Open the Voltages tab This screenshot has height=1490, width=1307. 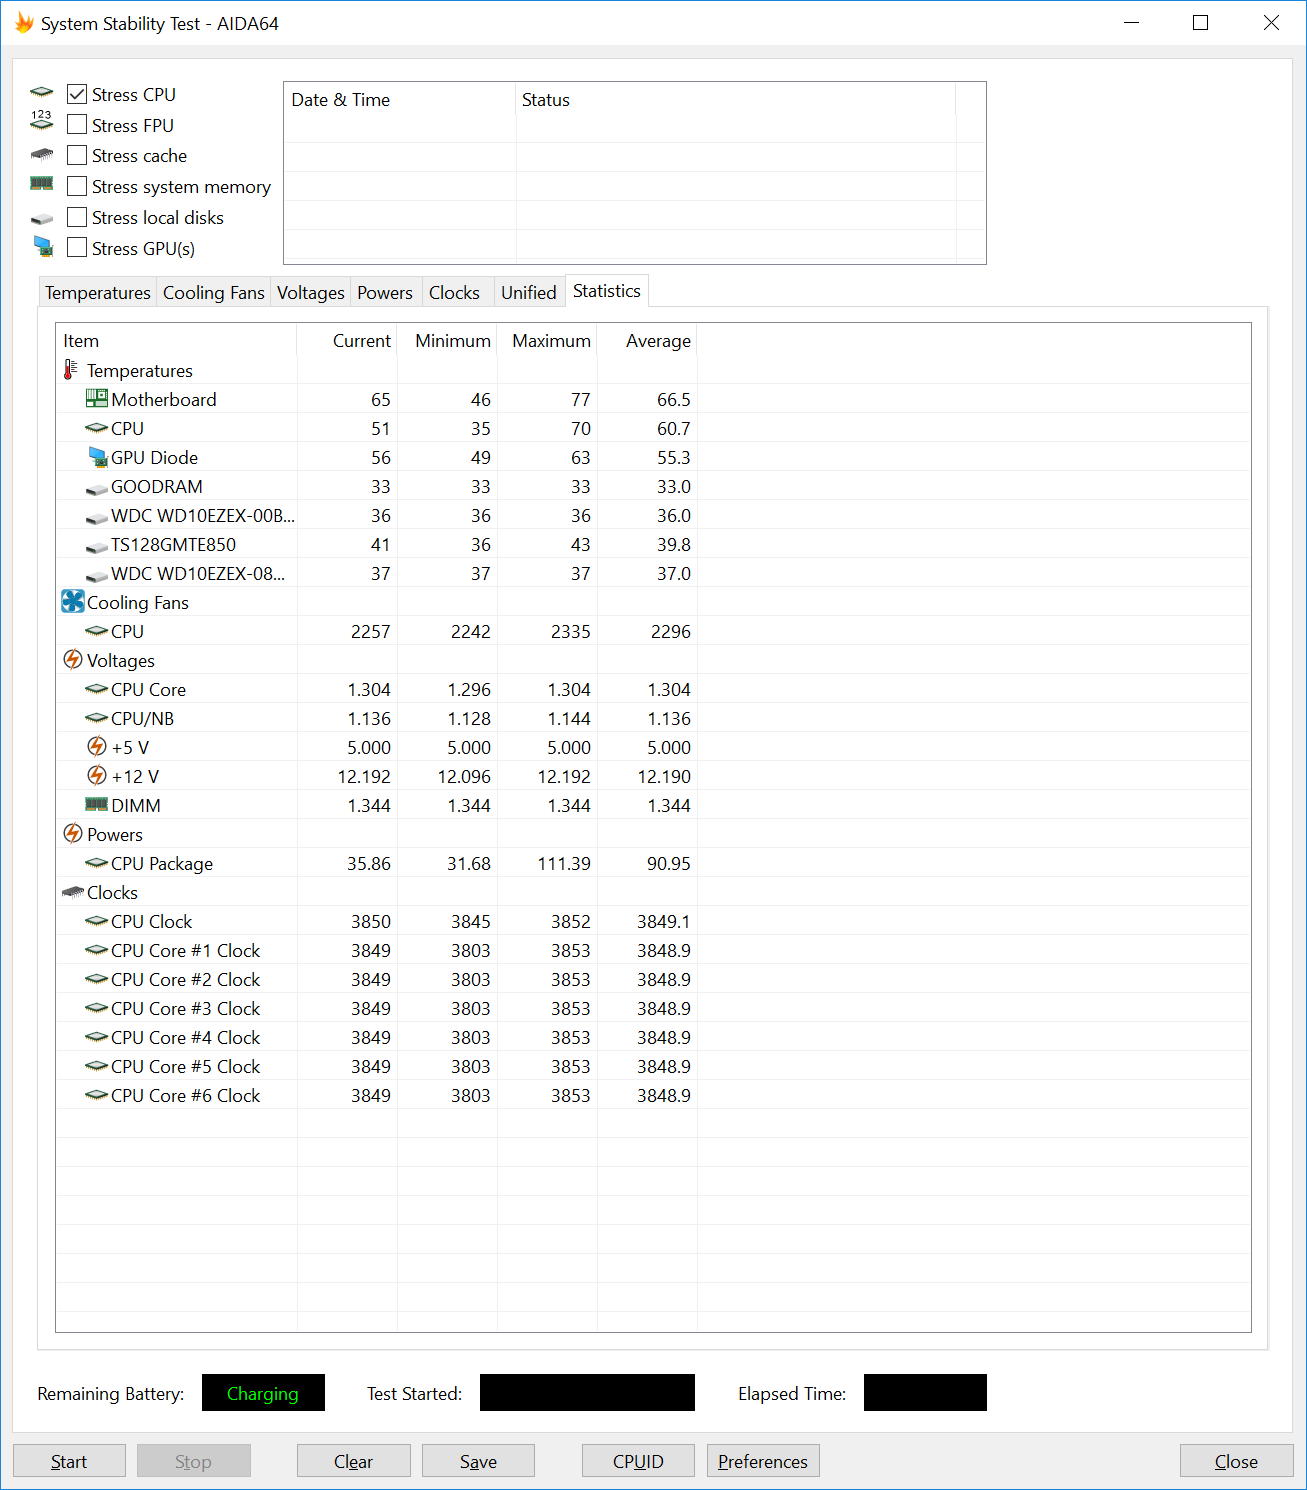[310, 292]
